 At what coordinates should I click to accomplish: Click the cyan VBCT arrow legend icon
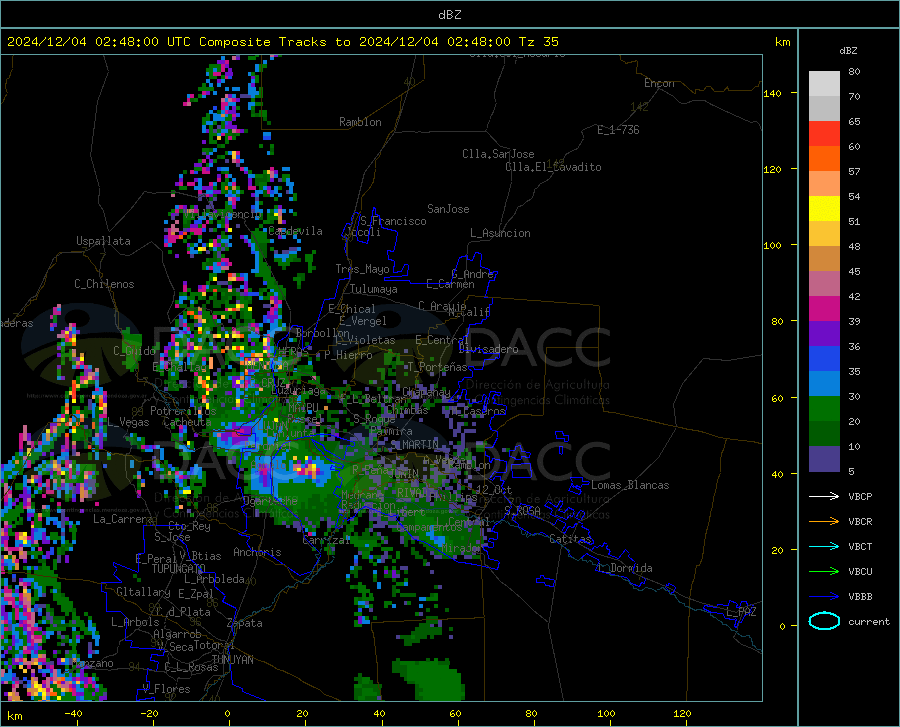824,546
